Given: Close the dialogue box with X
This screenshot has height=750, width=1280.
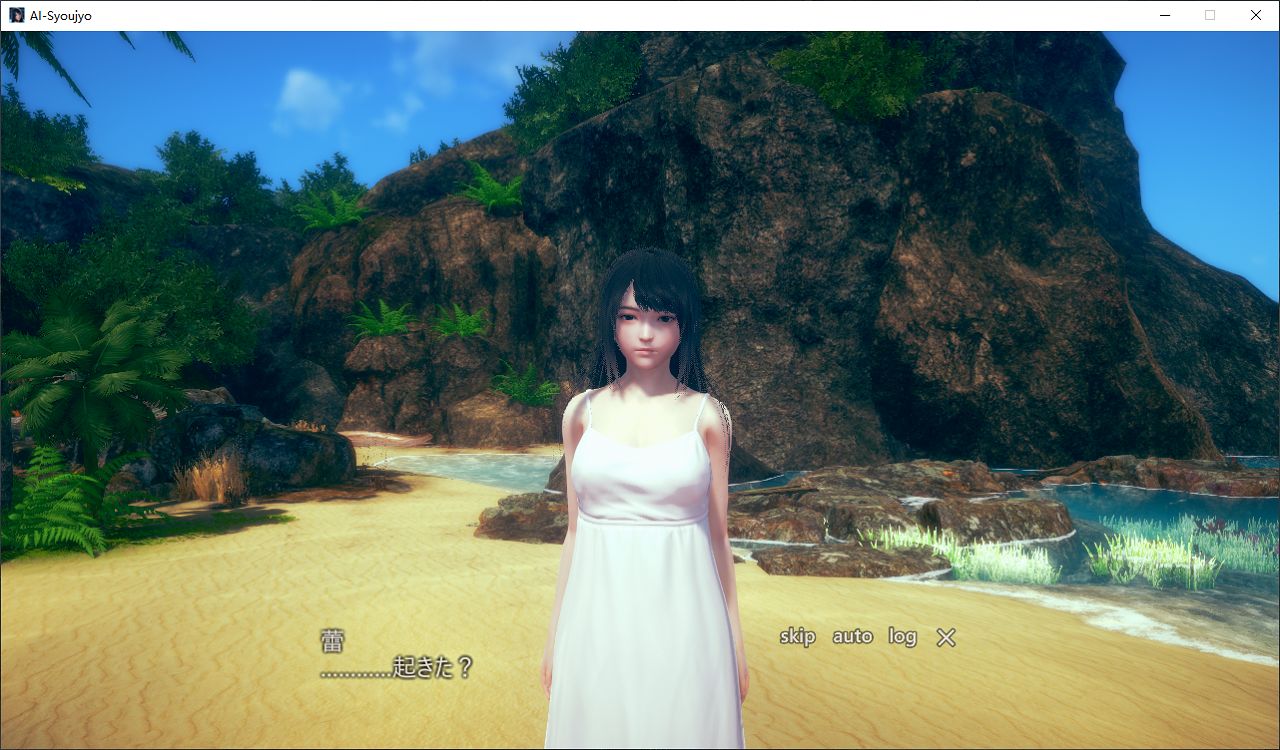Looking at the screenshot, I should [x=946, y=637].
